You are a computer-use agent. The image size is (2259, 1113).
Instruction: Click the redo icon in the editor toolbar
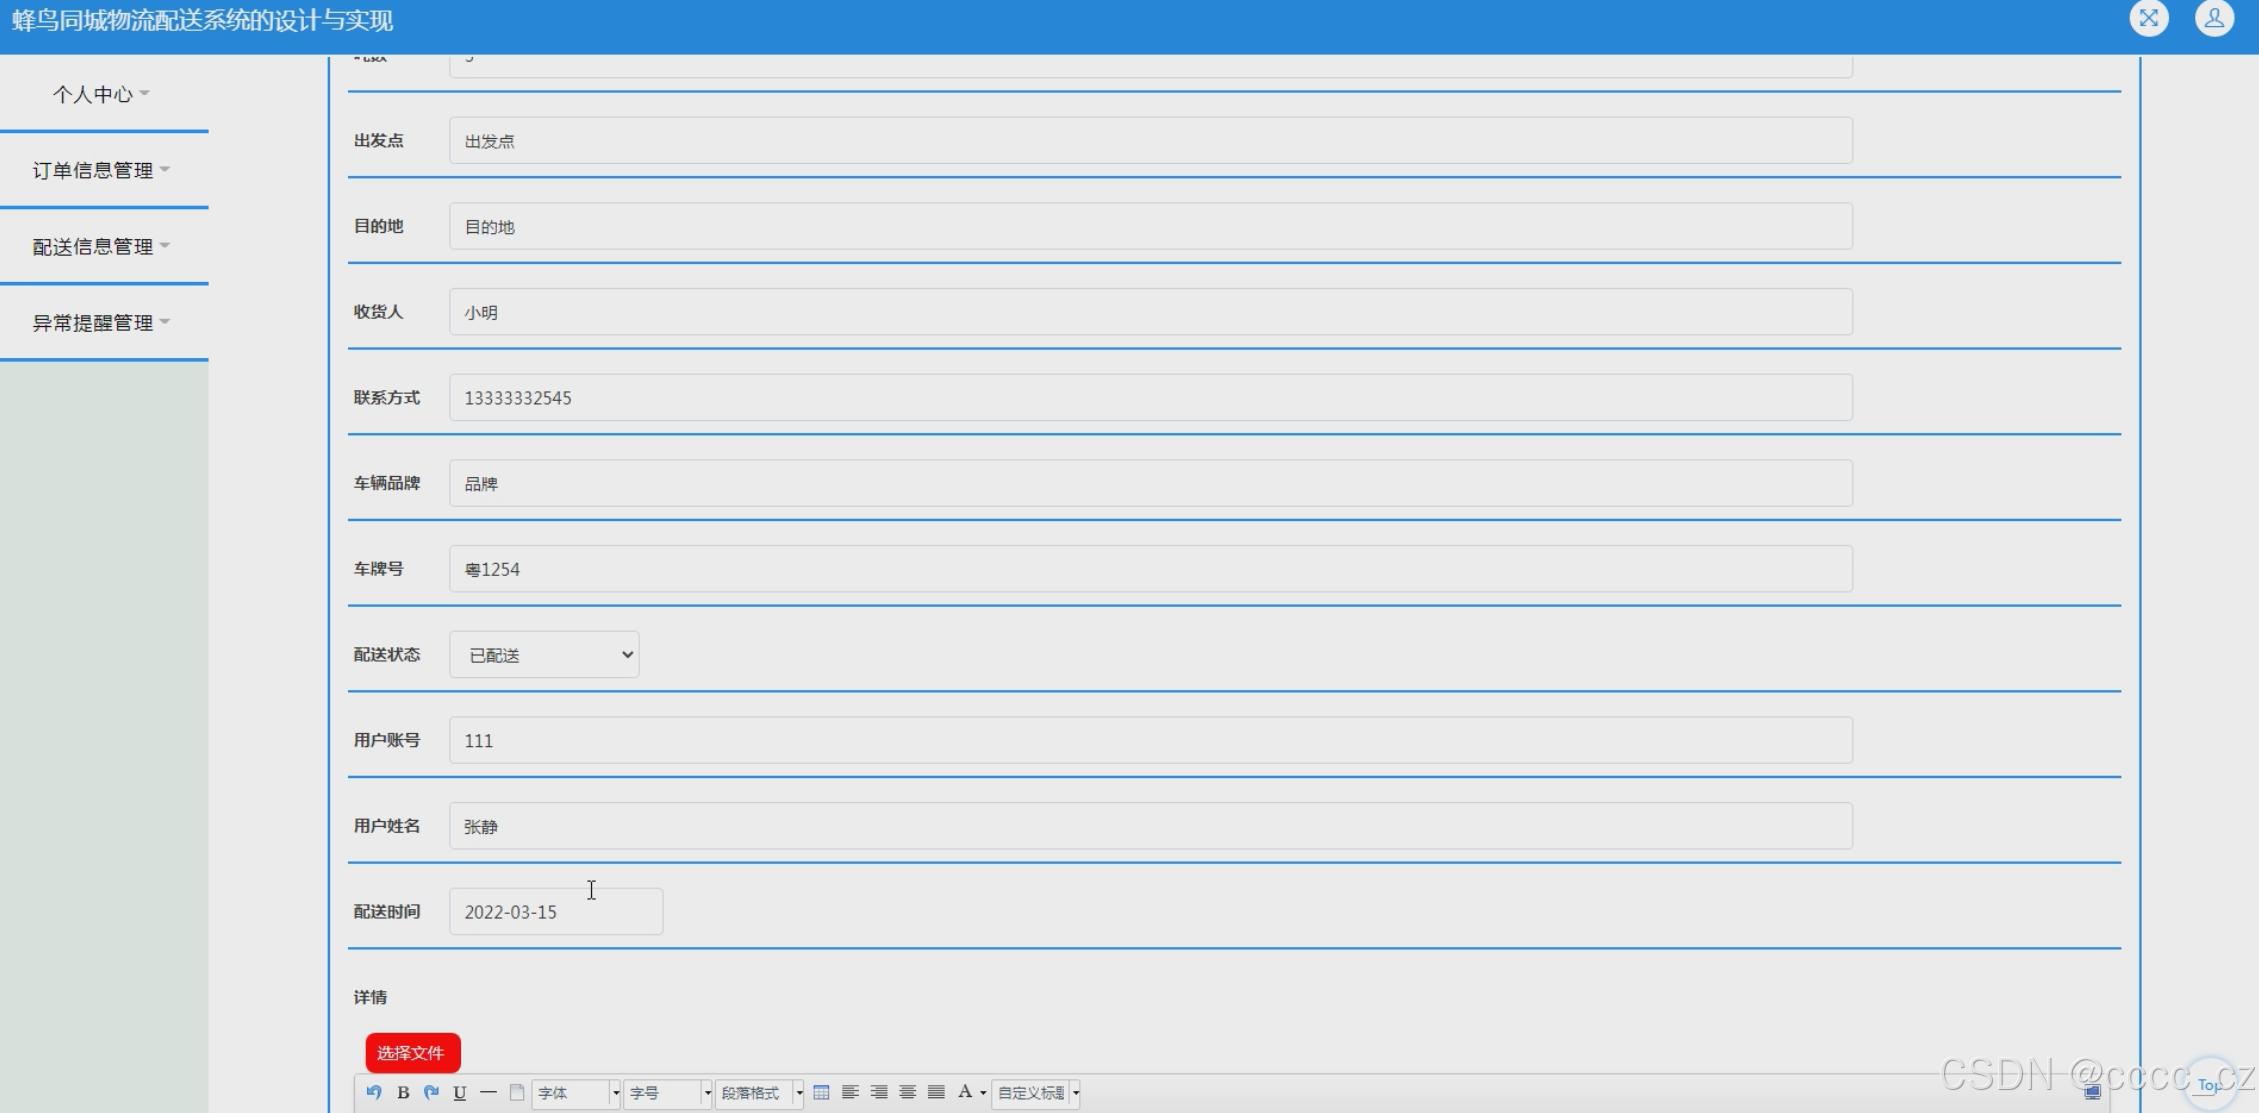pos(431,1092)
